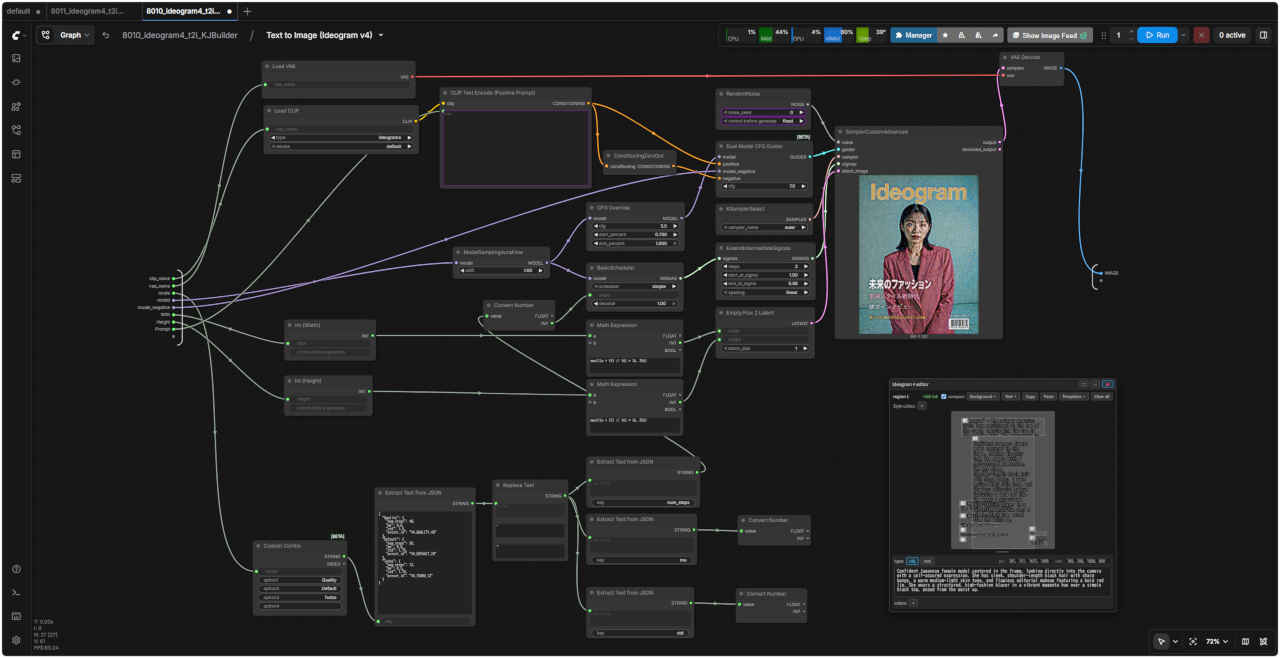The image size is (1280, 658).
Task: Click the Ideogram magazine cover preview image
Action: [919, 256]
